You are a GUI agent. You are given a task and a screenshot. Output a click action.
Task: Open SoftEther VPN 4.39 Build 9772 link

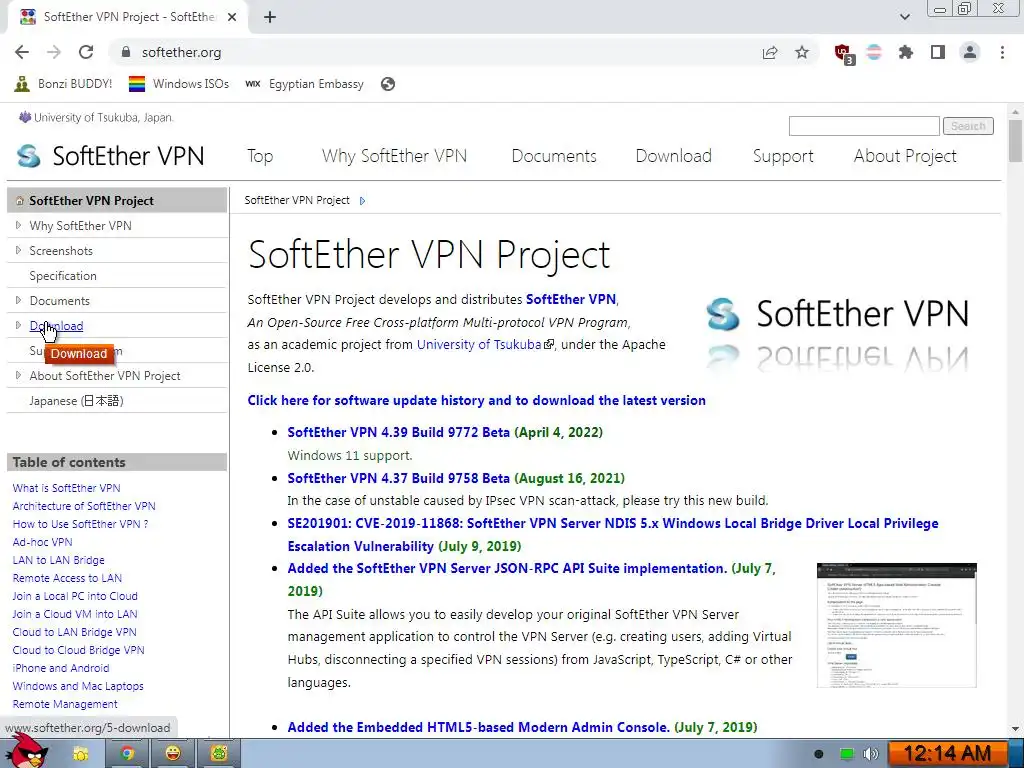click(x=398, y=432)
